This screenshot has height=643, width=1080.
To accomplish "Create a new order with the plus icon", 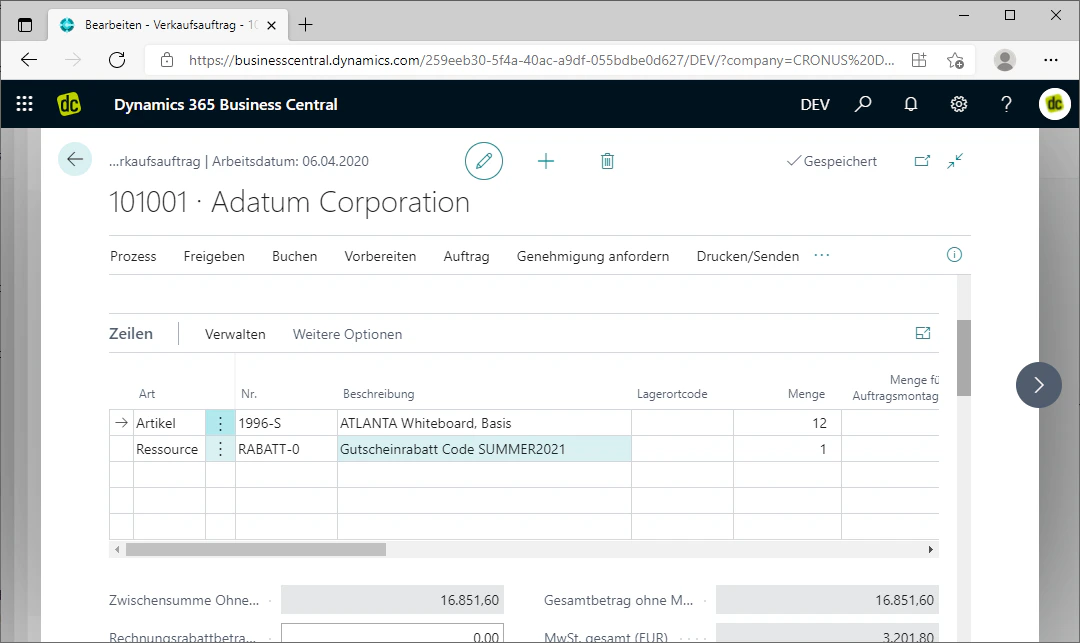I will coord(546,161).
